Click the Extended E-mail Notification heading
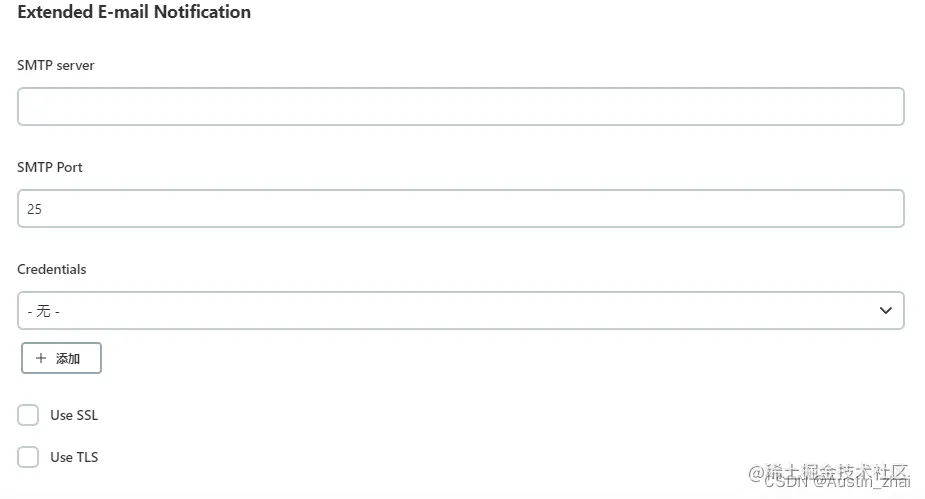Screen dimensions: 925x499 (134, 12)
